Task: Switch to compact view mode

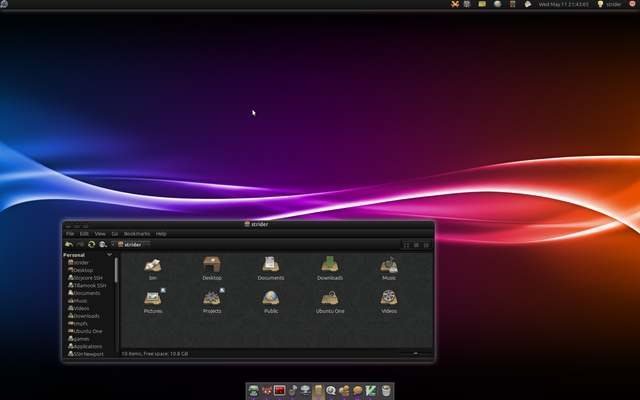Action: [427, 244]
